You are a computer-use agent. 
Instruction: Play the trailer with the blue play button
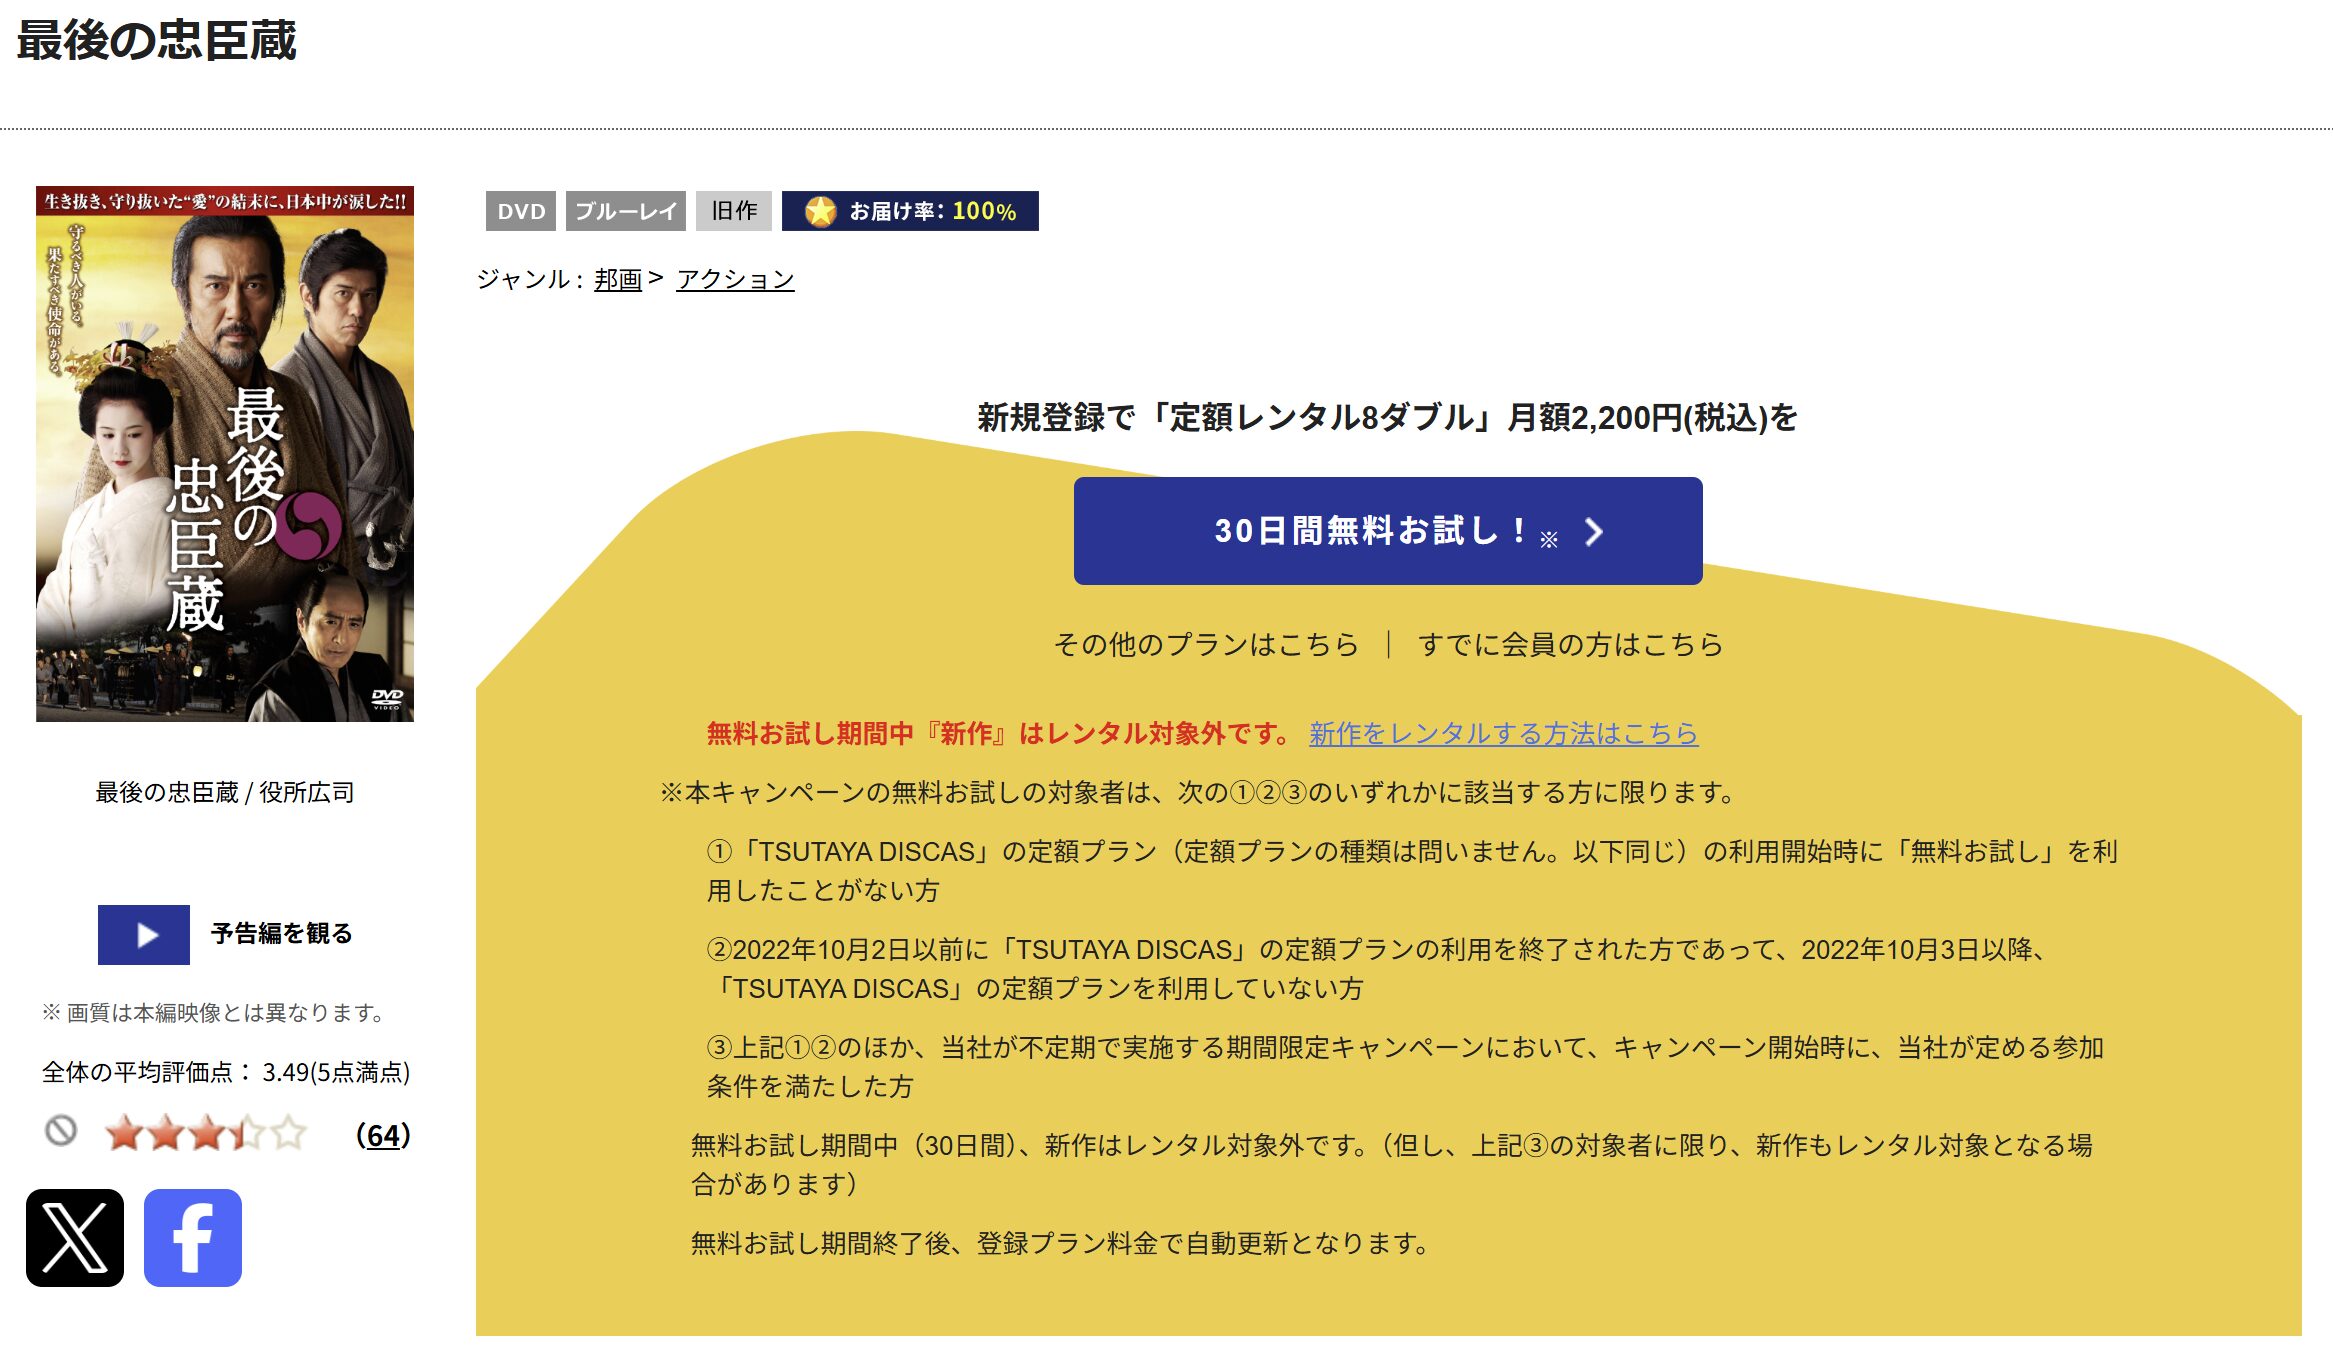144,934
